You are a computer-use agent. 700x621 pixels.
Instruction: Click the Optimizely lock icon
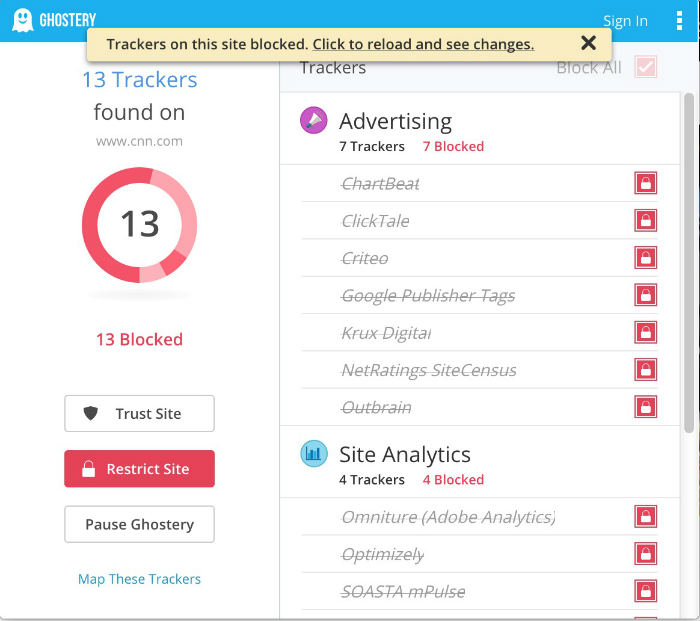point(646,554)
